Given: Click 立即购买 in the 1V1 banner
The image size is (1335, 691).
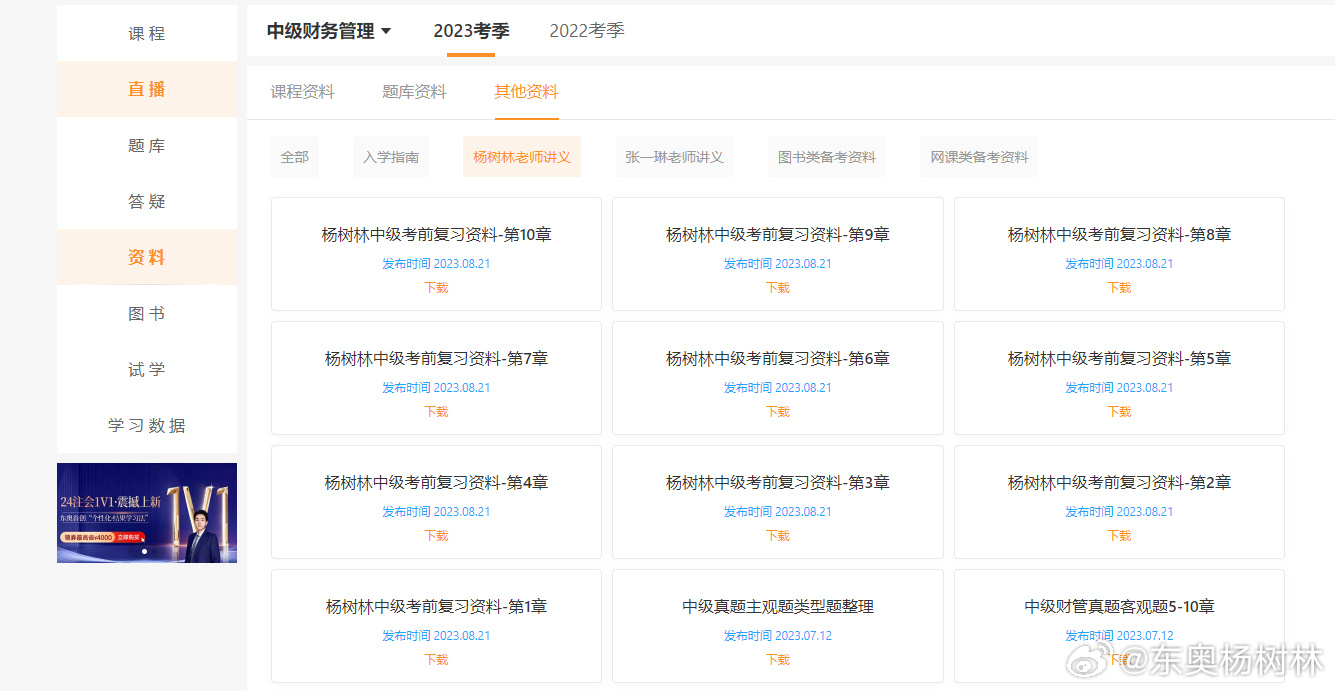Looking at the screenshot, I should pyautogui.click(x=128, y=537).
